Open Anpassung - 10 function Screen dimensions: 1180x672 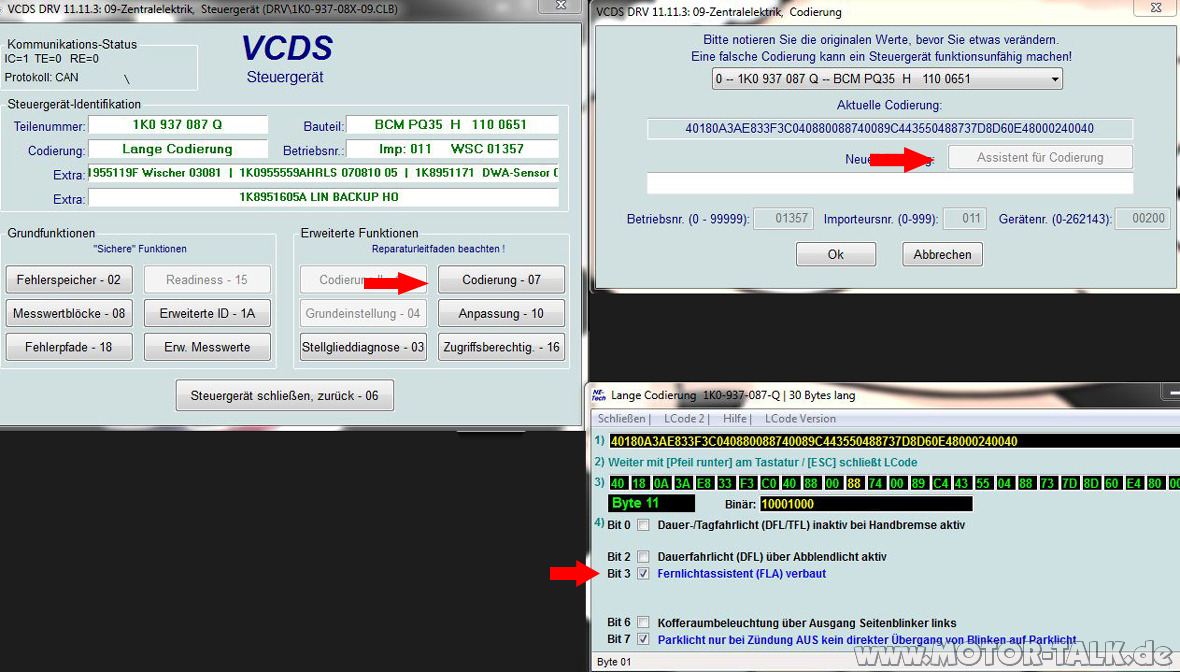click(x=501, y=313)
